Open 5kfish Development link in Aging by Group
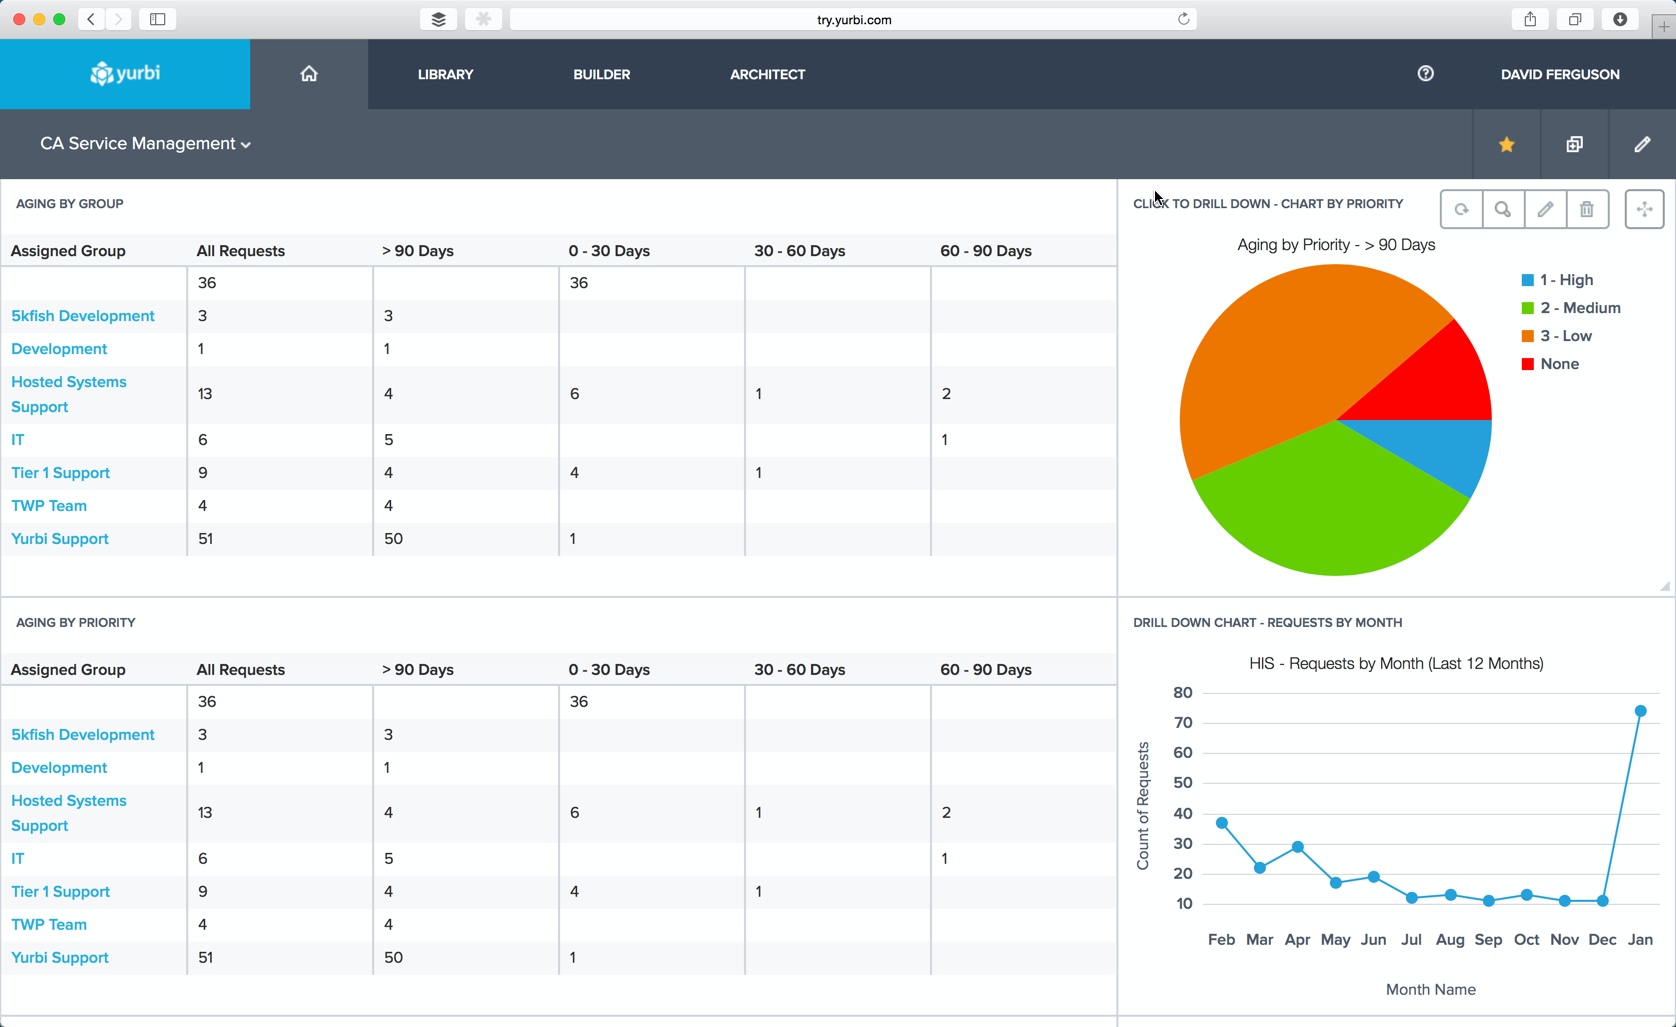The image size is (1676, 1027). point(83,316)
